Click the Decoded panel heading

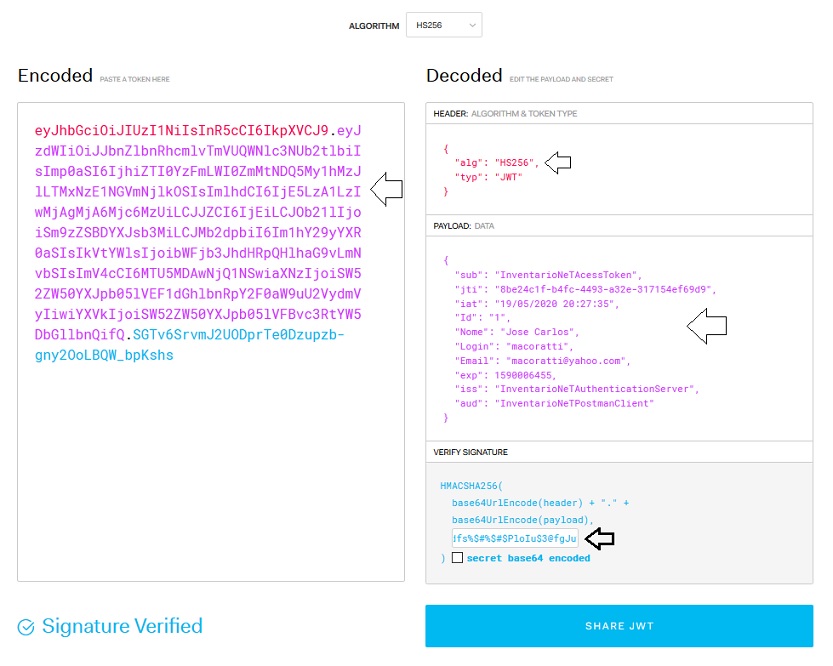pyautogui.click(x=462, y=75)
